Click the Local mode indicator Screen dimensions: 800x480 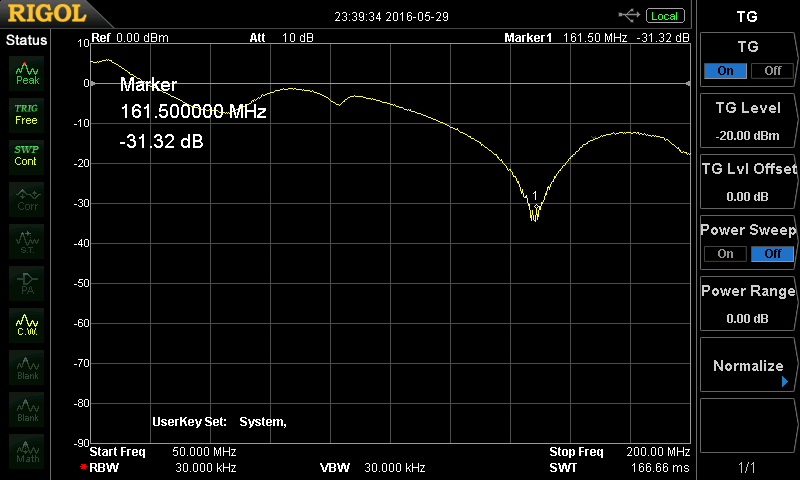point(664,16)
